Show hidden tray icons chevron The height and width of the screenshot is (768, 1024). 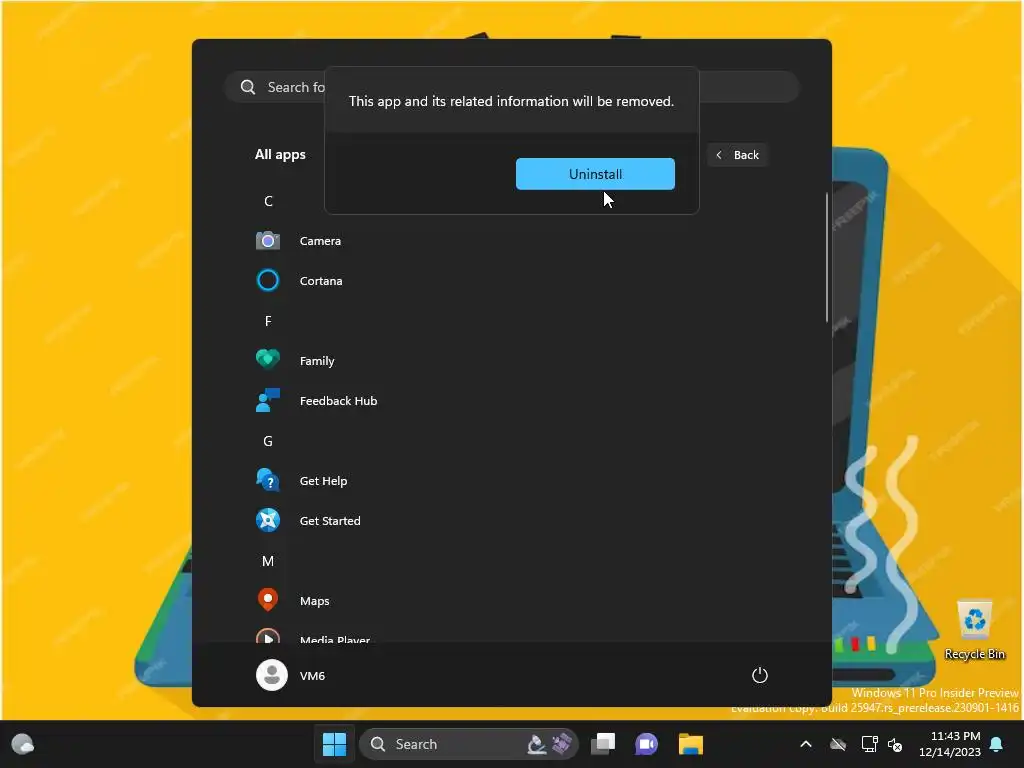coord(806,744)
